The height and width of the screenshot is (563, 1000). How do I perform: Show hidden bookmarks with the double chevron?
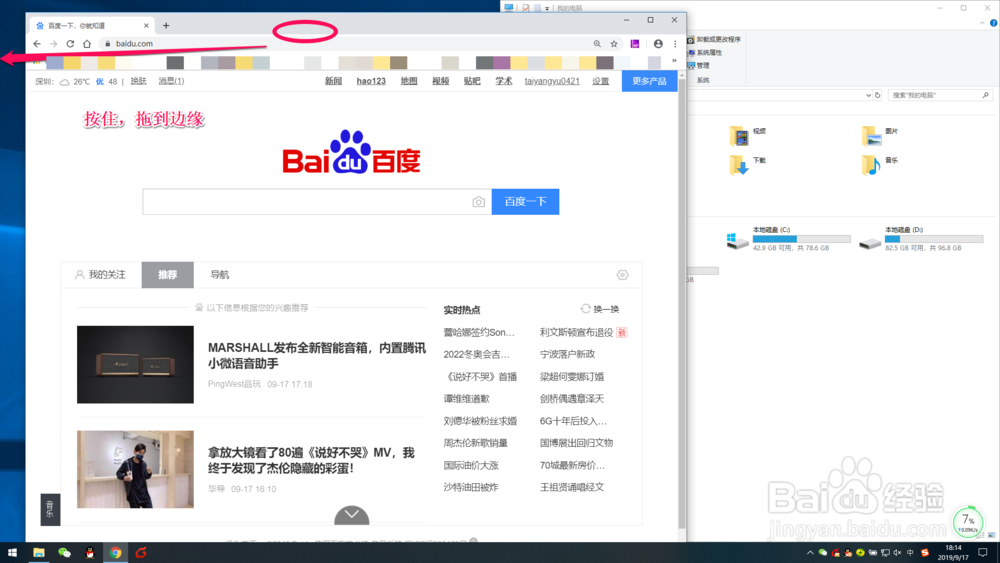pyautogui.click(x=674, y=61)
